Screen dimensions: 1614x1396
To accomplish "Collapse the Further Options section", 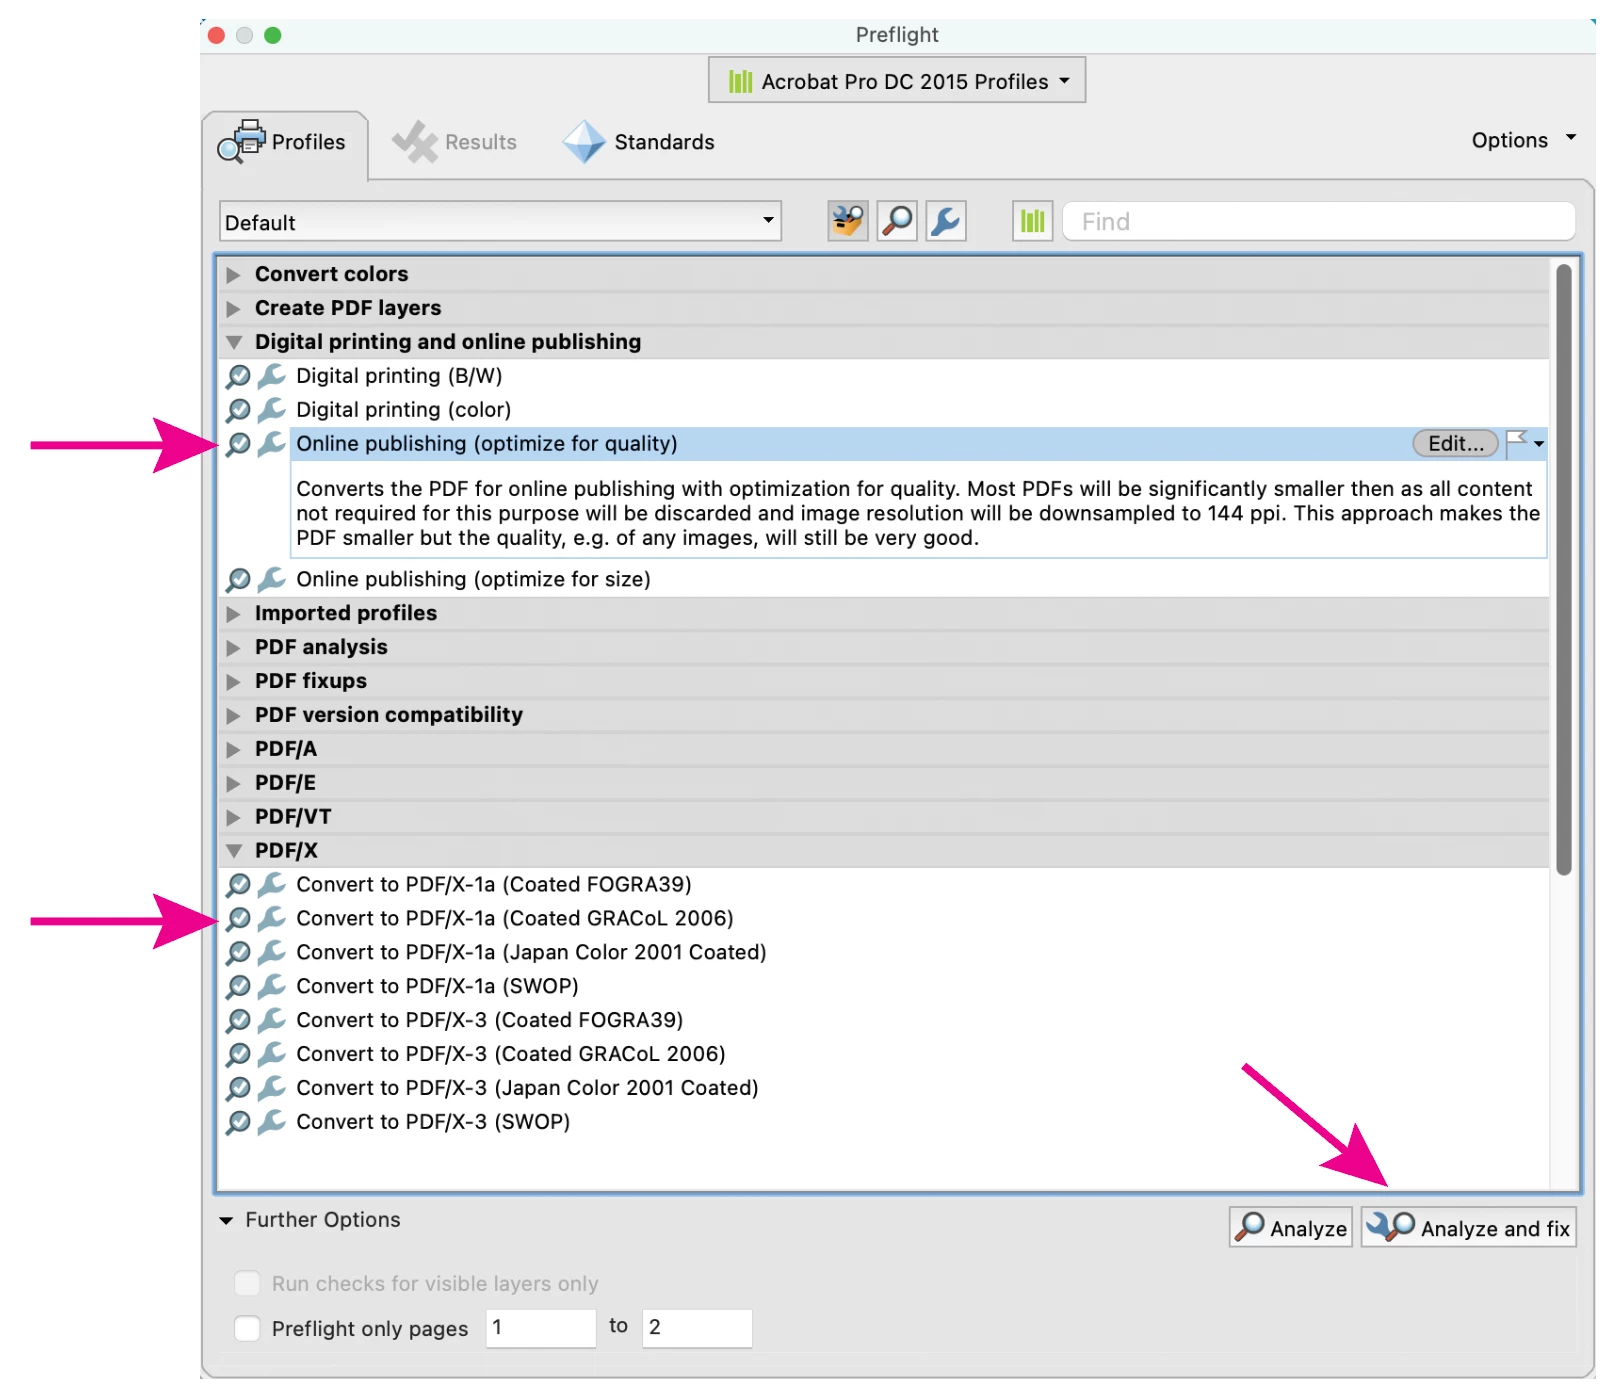I will 226,1221.
